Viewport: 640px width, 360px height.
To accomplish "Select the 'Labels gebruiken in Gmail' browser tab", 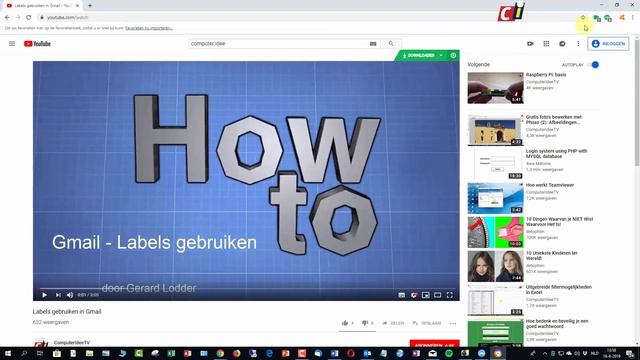I will click(x=43, y=6).
